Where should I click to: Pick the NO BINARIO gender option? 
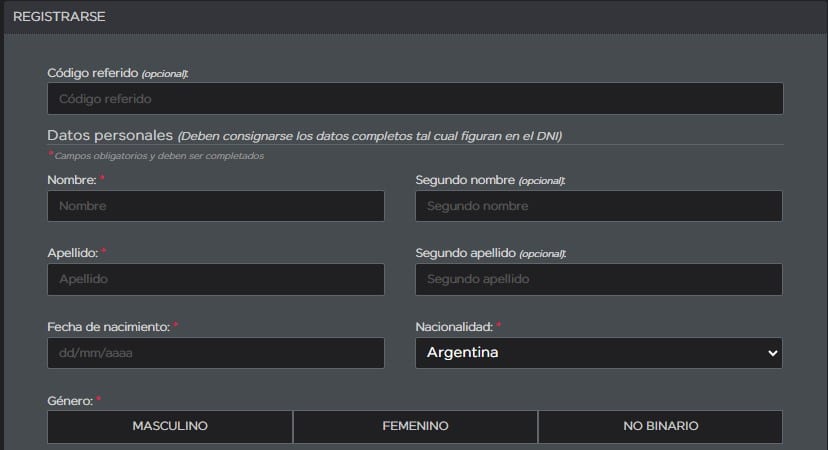click(x=660, y=426)
